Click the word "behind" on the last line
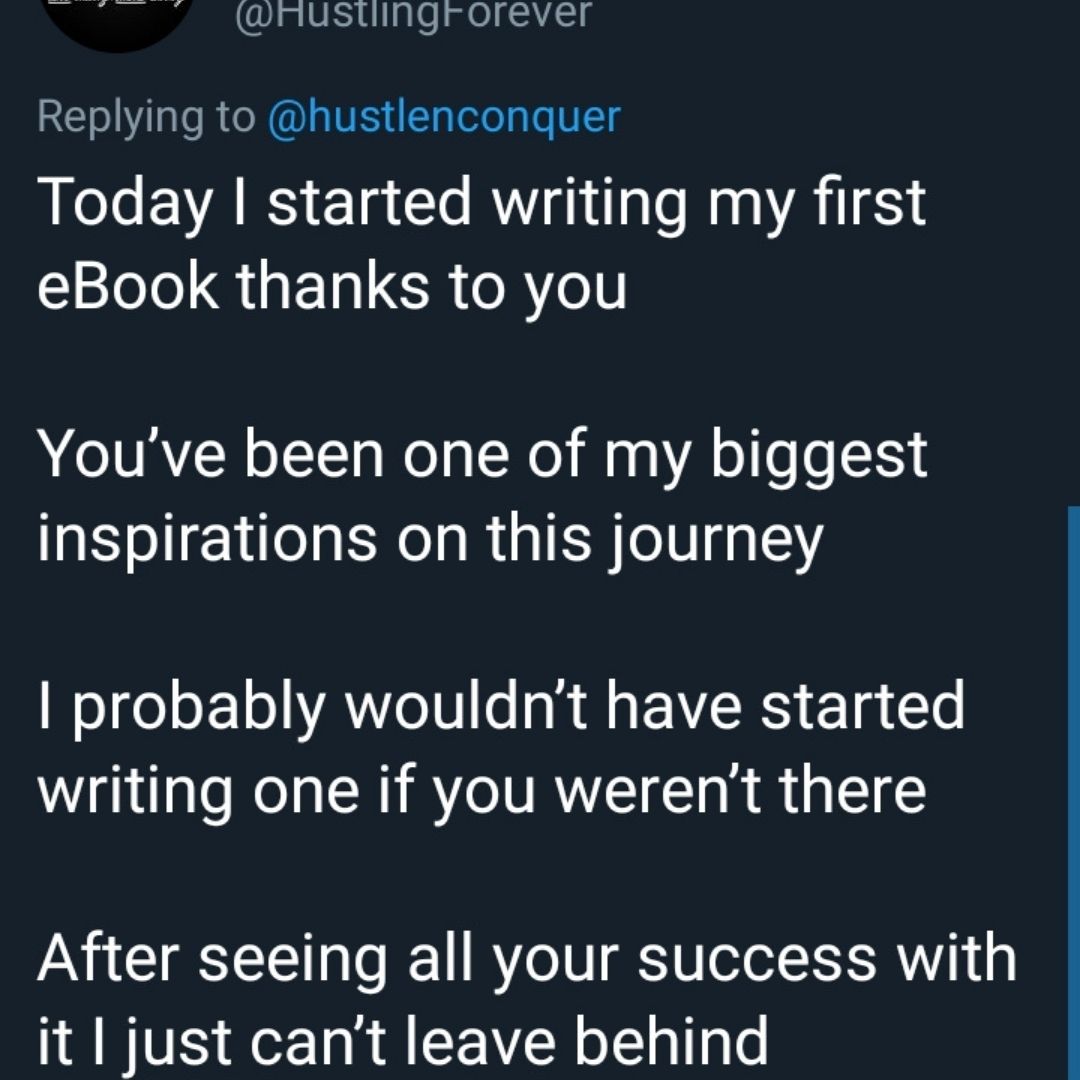This screenshot has width=1080, height=1080. (672, 1041)
